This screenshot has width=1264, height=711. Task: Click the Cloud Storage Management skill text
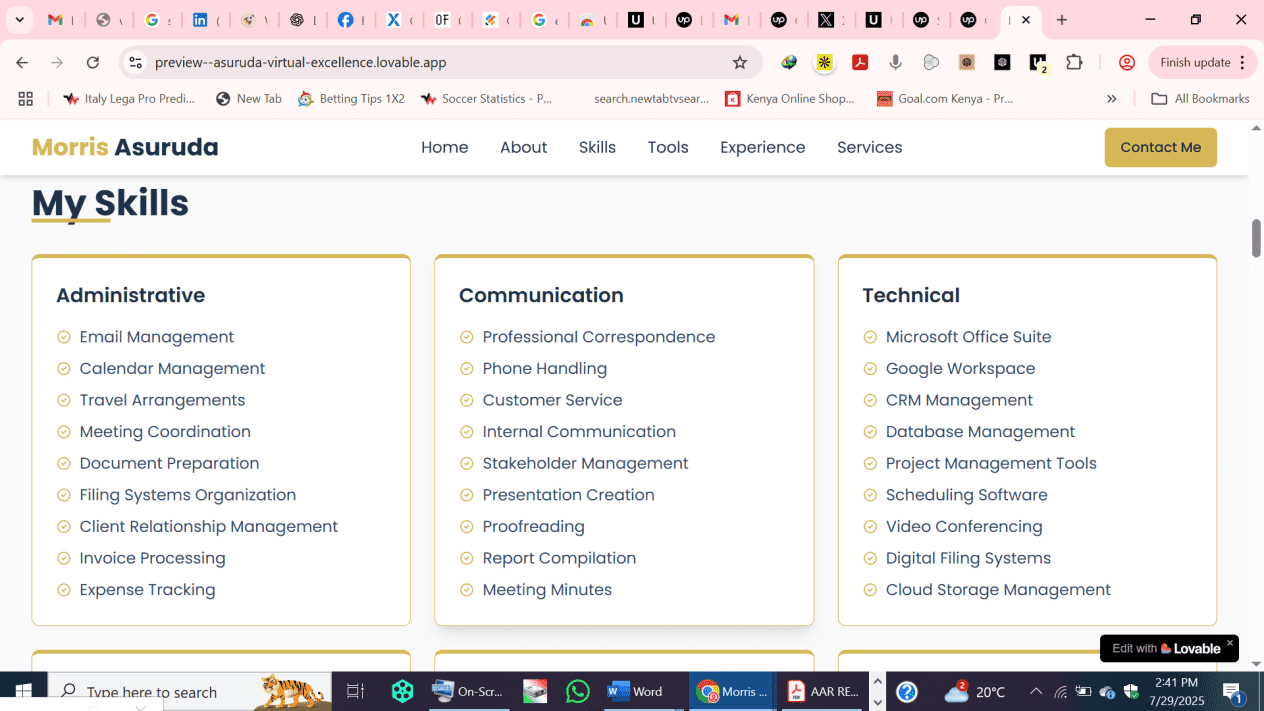(998, 590)
